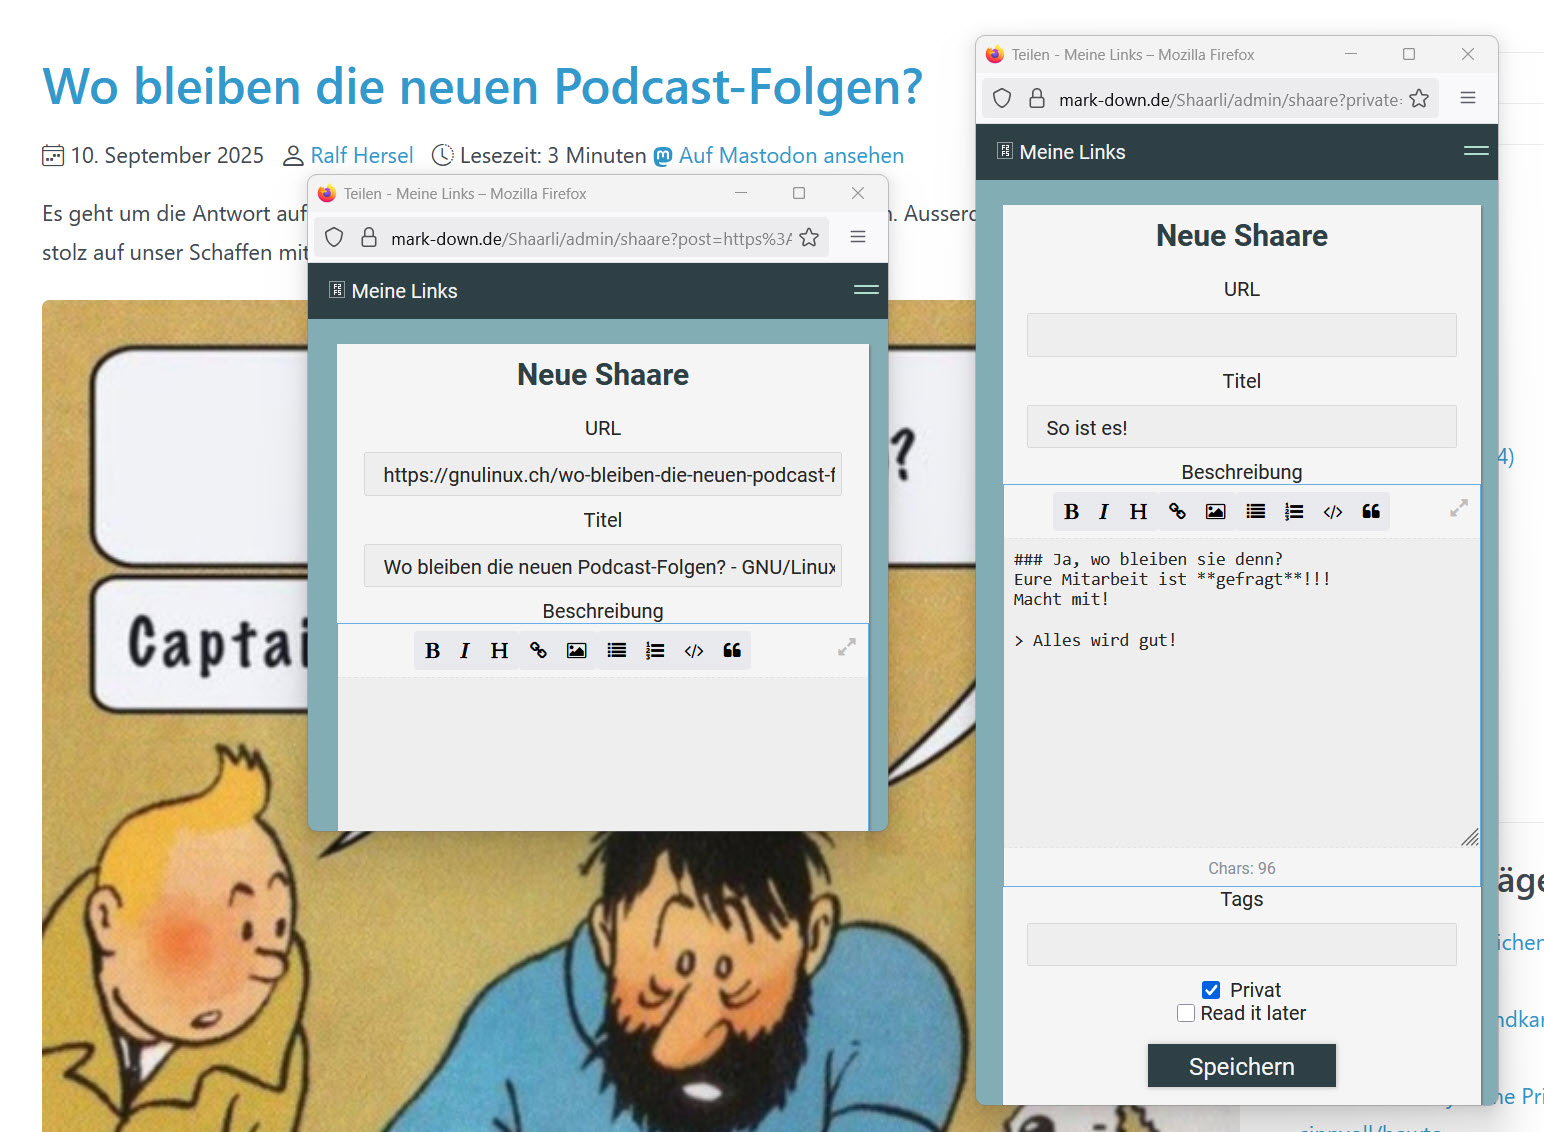Open Firefox application menu in left window
This screenshot has width=1544, height=1132.
[858, 237]
